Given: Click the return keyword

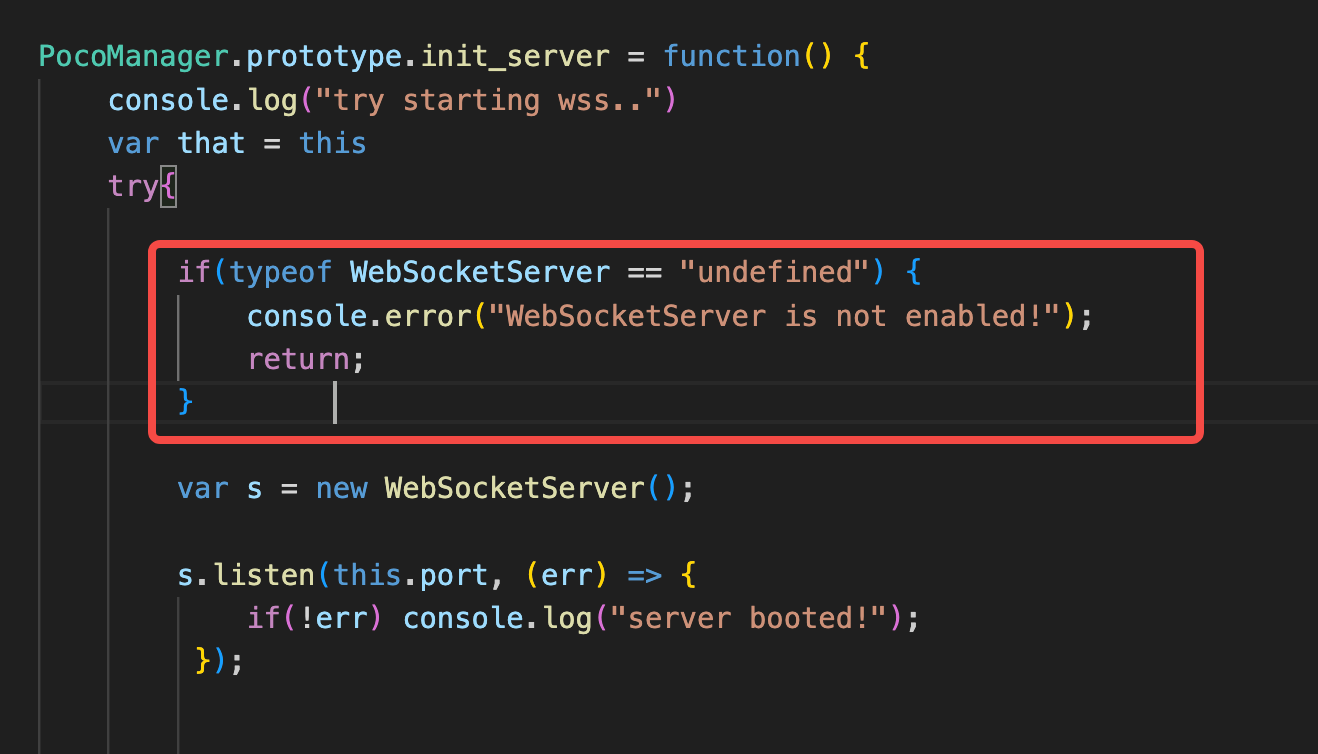Looking at the screenshot, I should click(299, 359).
